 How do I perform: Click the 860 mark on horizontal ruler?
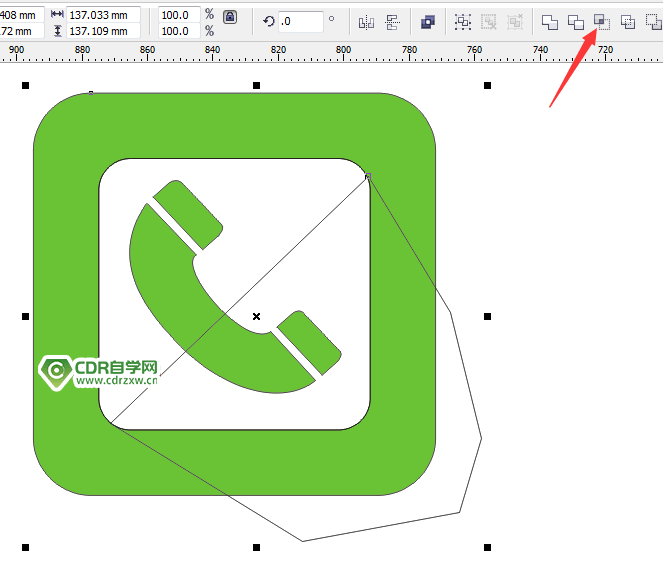[147, 50]
